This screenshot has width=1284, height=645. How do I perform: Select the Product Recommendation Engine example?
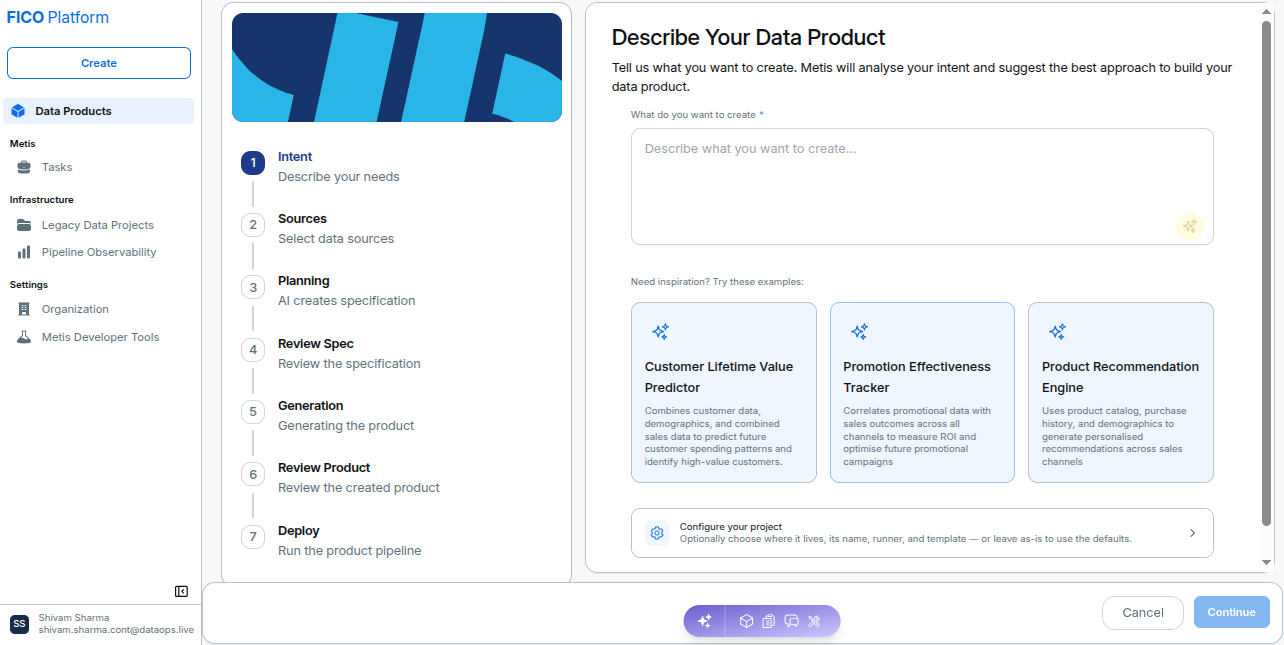coord(1121,393)
